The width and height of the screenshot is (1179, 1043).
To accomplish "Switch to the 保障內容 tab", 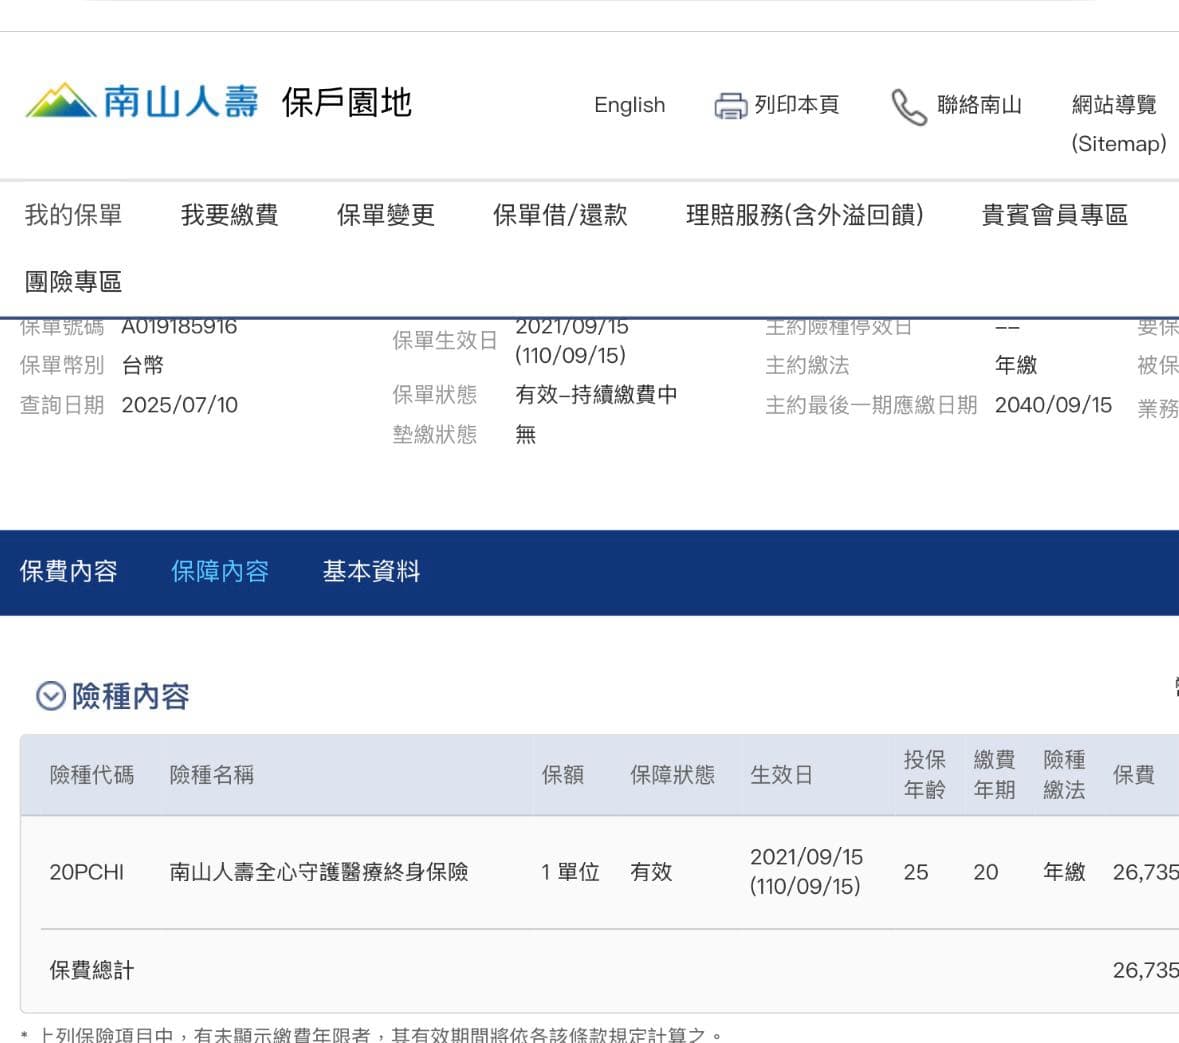I will point(220,572).
